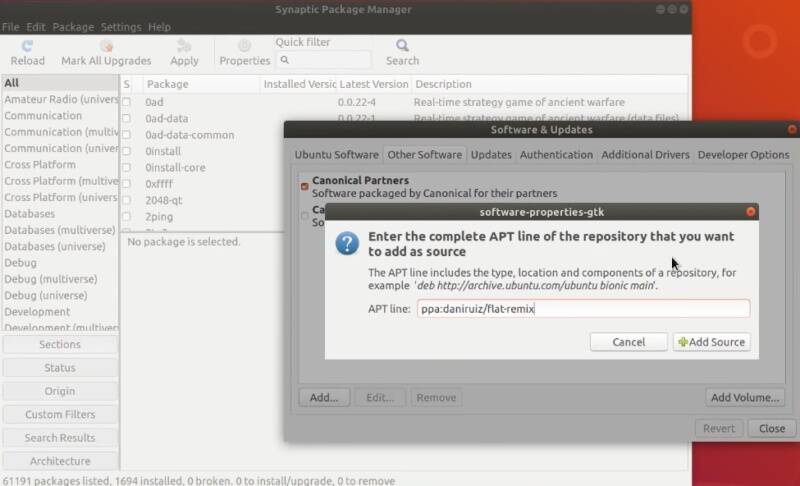This screenshot has width=800, height=486.
Task: Click the Search magnifier icon
Action: click(402, 46)
